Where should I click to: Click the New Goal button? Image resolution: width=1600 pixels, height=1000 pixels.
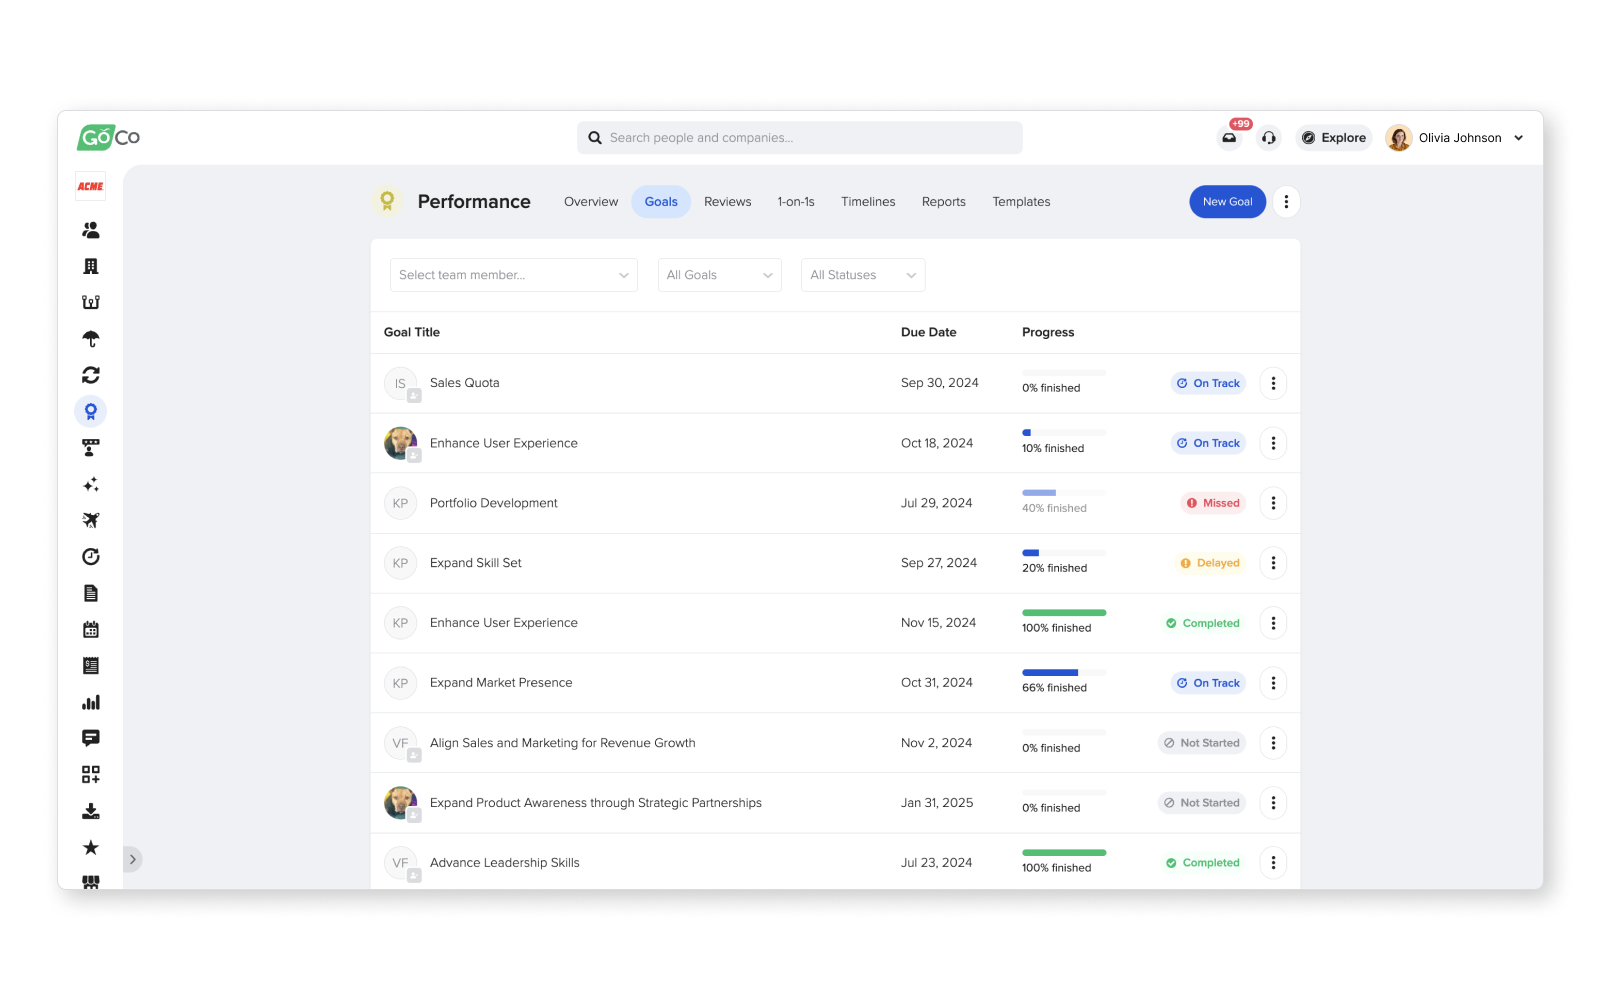click(x=1227, y=201)
